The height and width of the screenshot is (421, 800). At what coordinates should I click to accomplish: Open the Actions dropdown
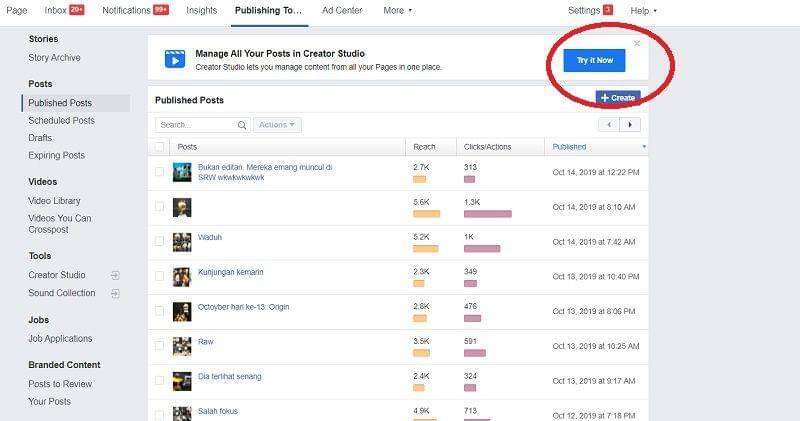(x=277, y=125)
